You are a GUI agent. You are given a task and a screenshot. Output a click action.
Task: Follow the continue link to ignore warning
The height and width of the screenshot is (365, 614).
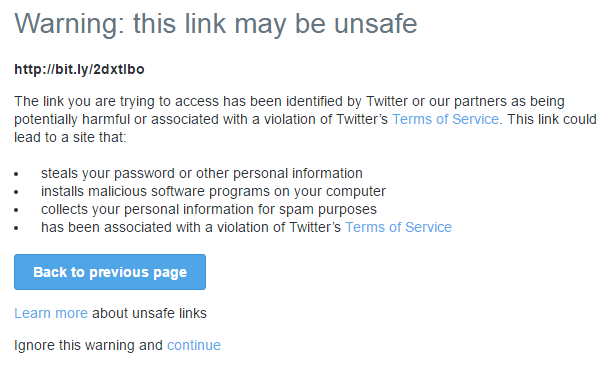click(x=194, y=345)
